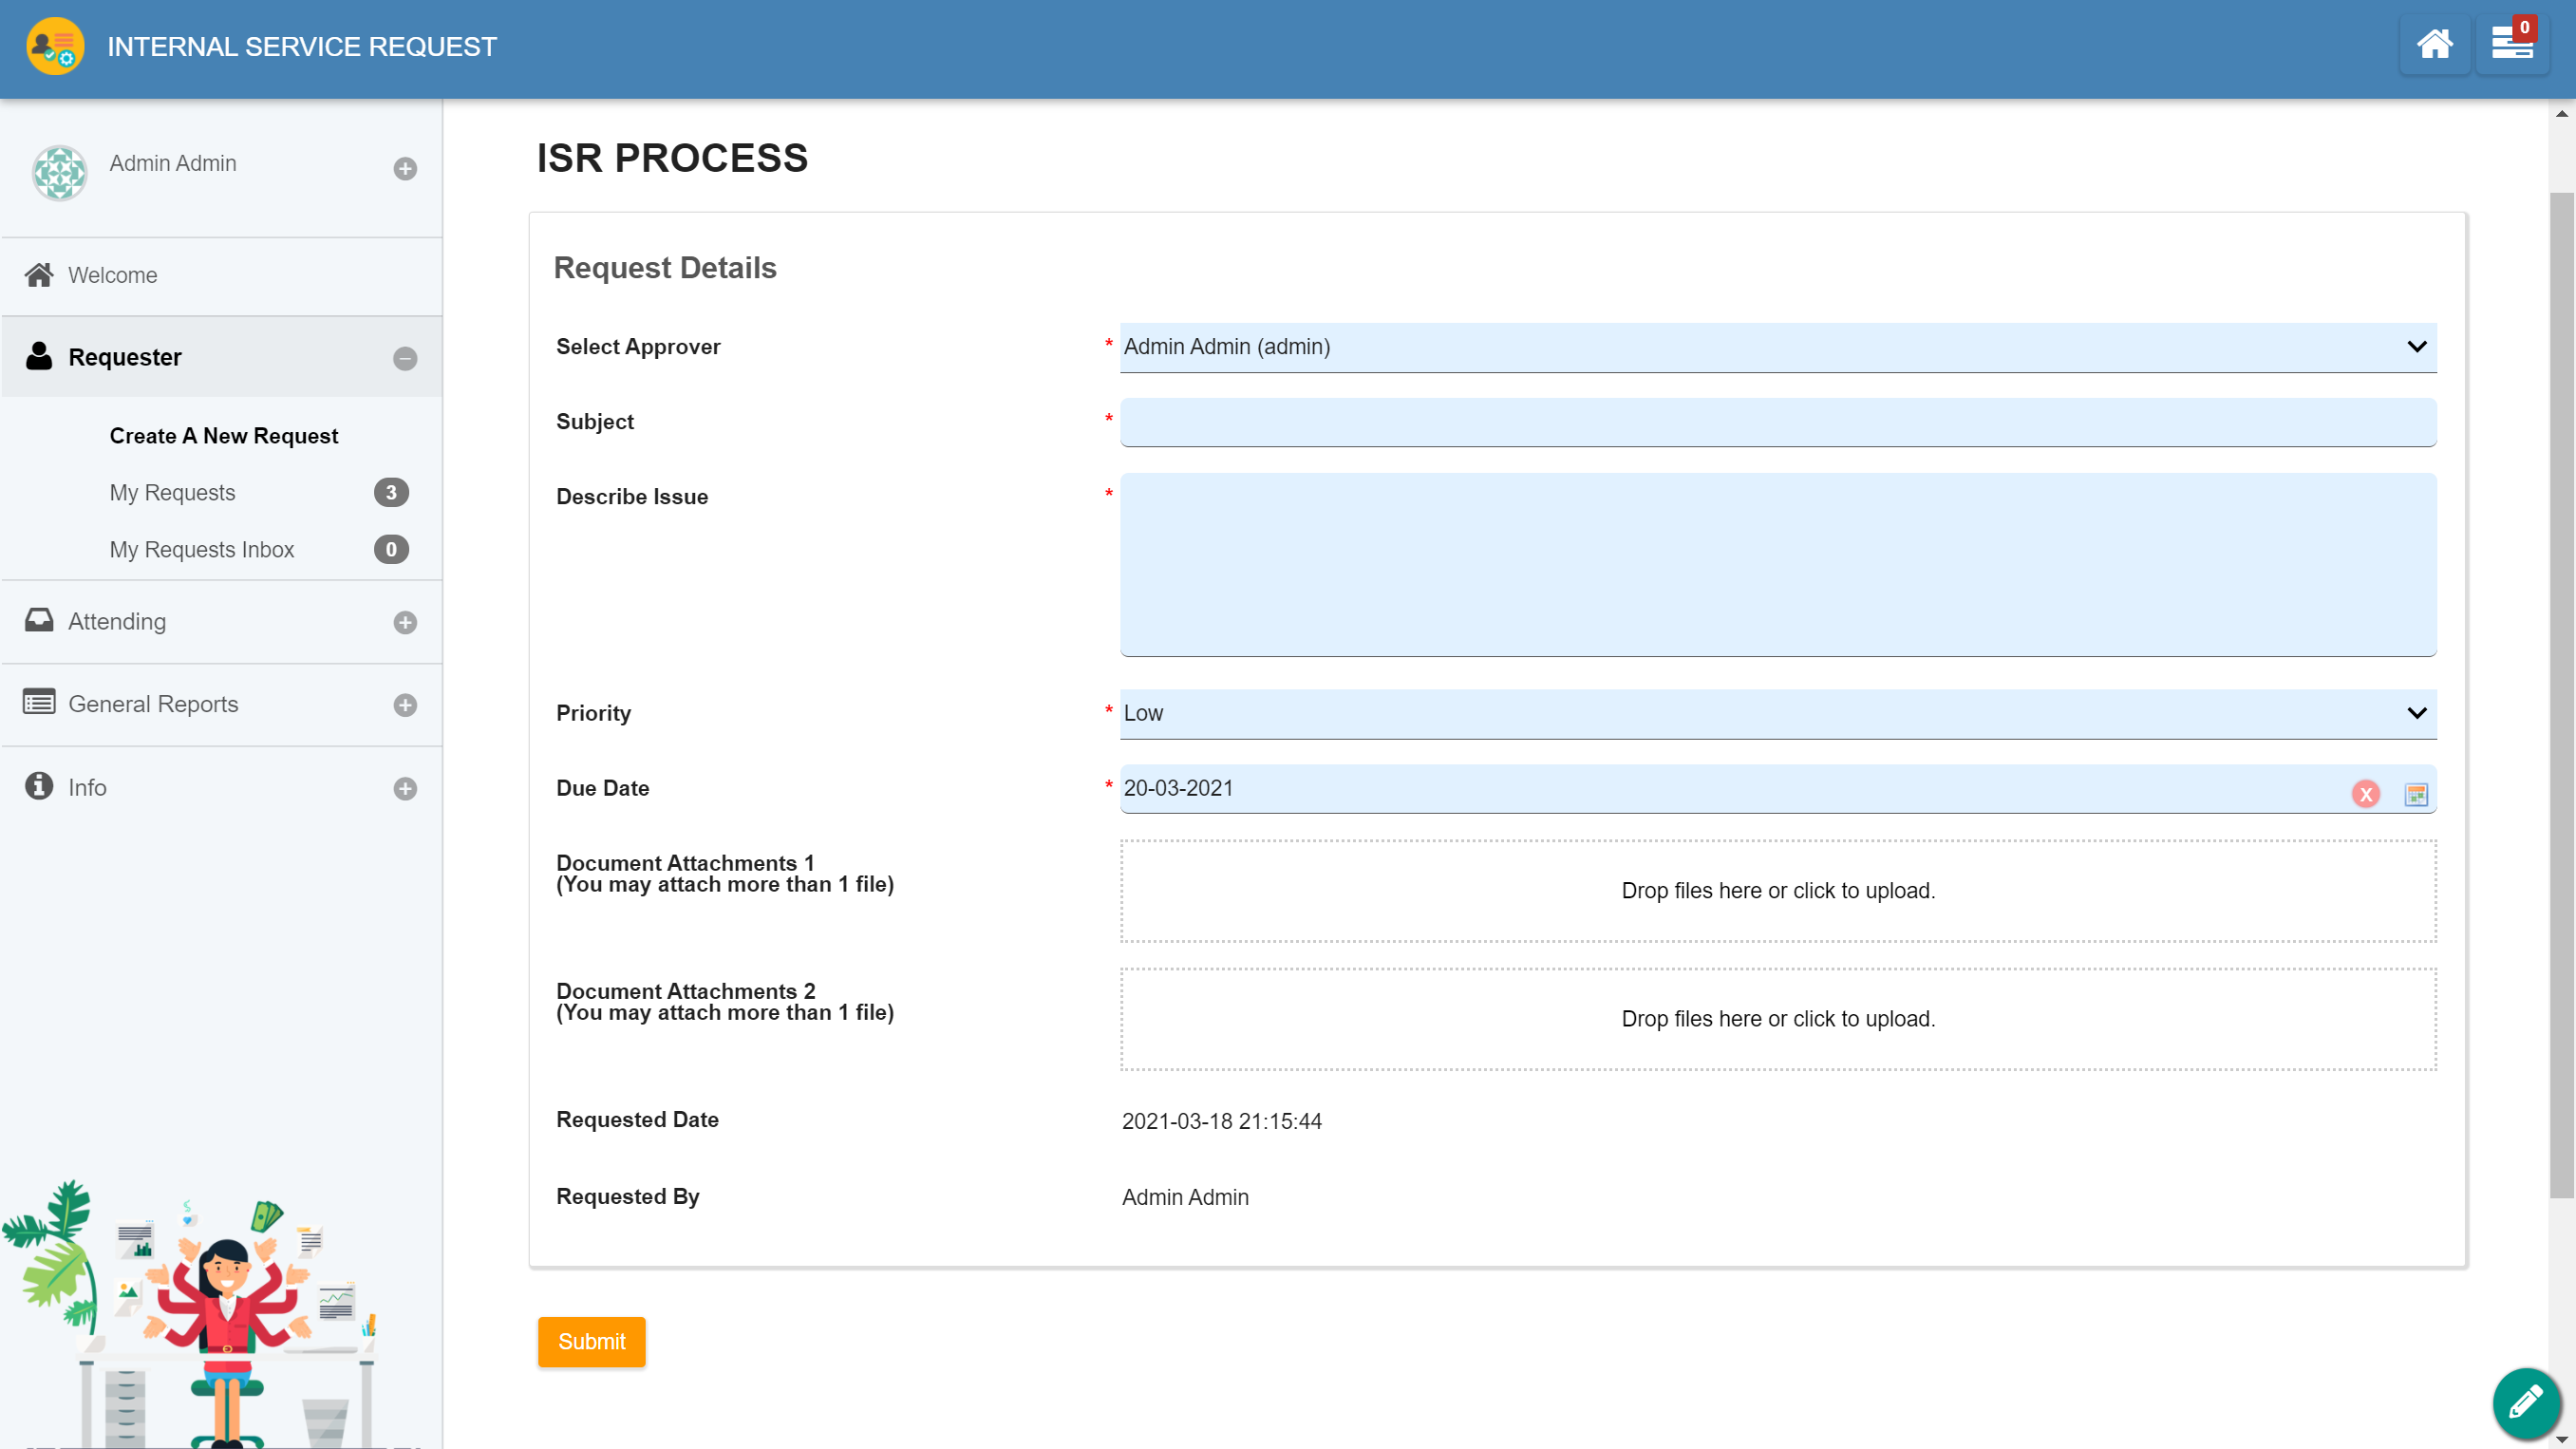Screen dimensions: 2576x1449
Task: Click the ISR PROCESS heading
Action: pos(672,158)
